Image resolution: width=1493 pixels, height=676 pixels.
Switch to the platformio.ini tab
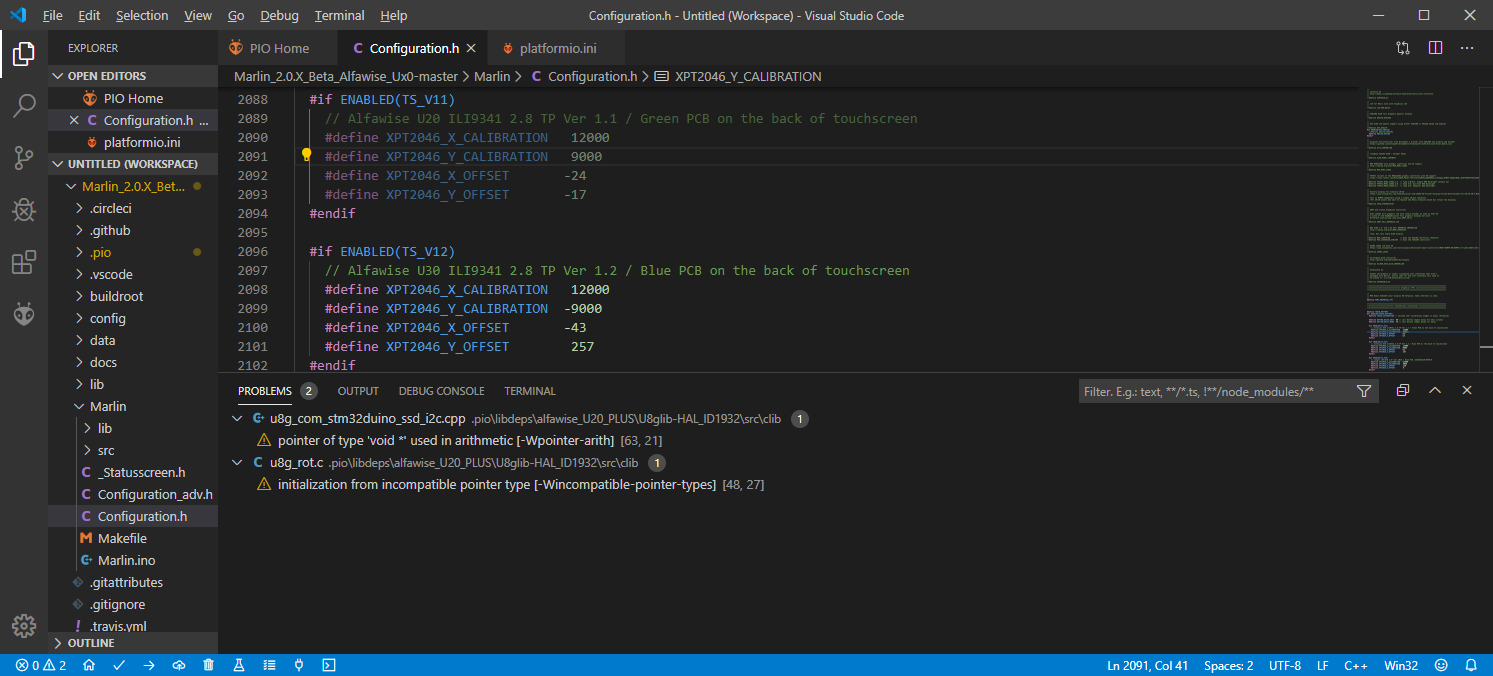point(560,48)
